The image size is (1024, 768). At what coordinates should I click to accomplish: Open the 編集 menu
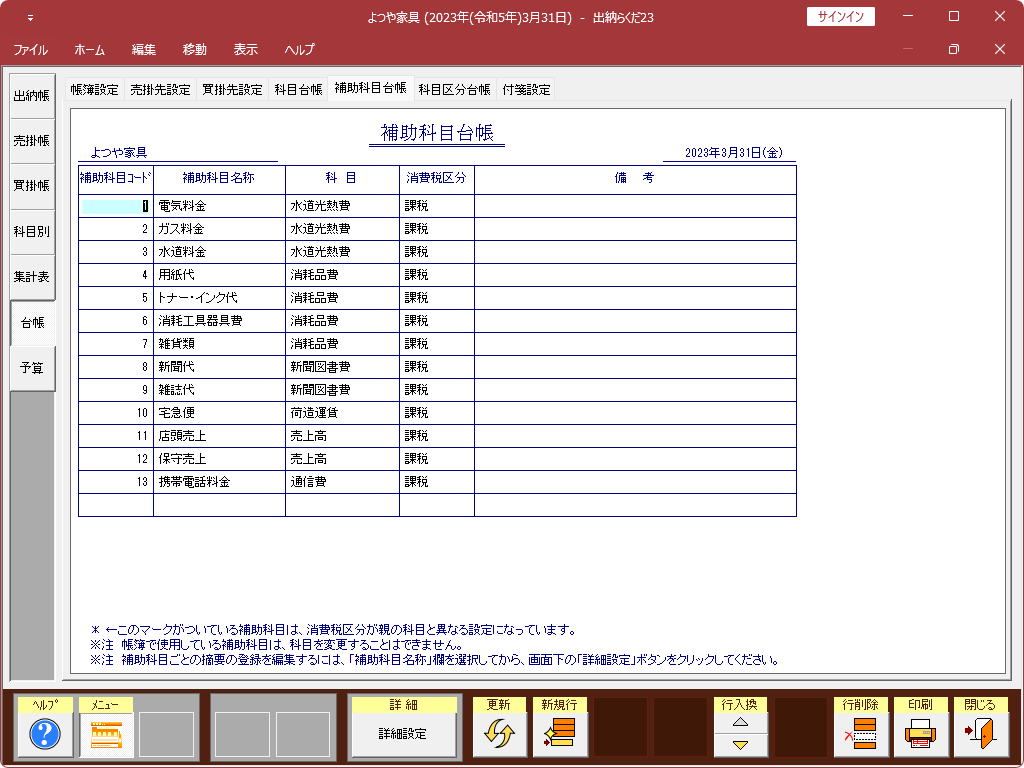[x=144, y=50]
